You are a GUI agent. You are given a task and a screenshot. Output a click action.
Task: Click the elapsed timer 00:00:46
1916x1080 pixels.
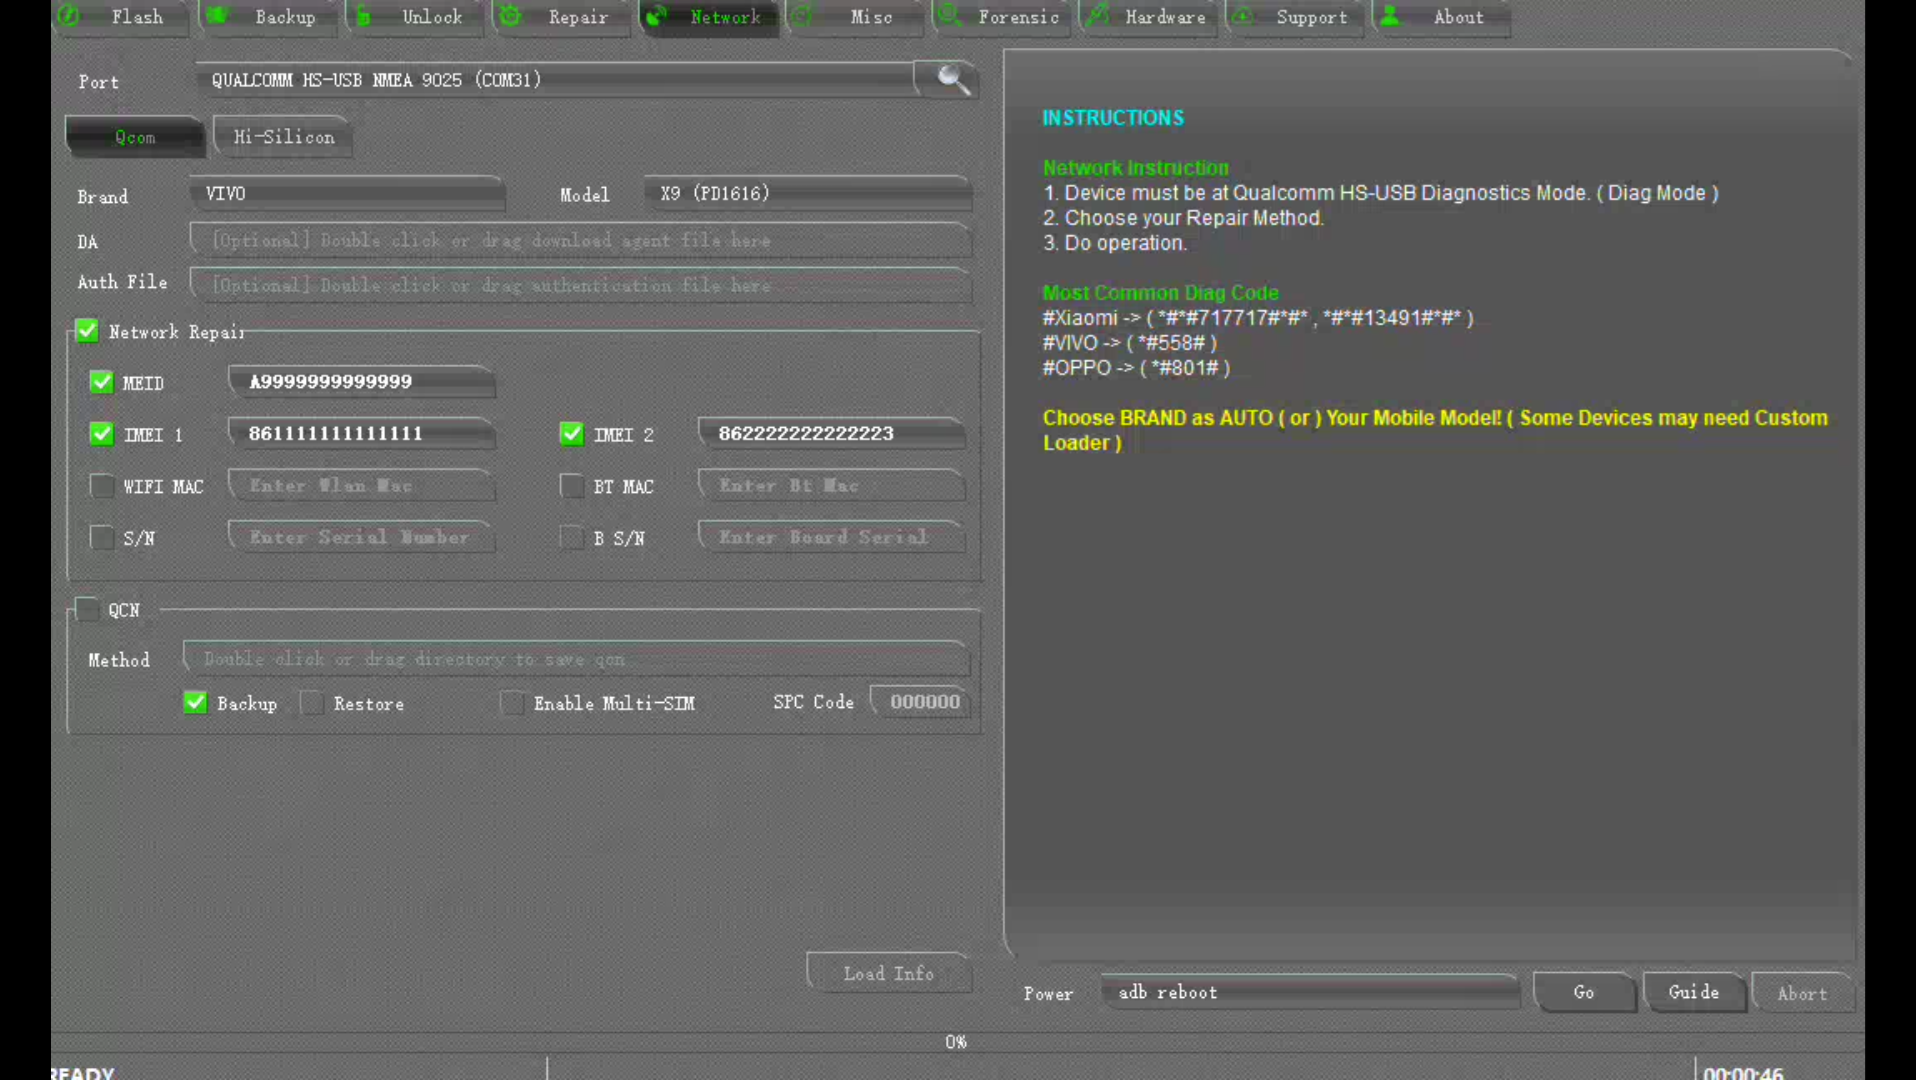[x=1743, y=1072]
